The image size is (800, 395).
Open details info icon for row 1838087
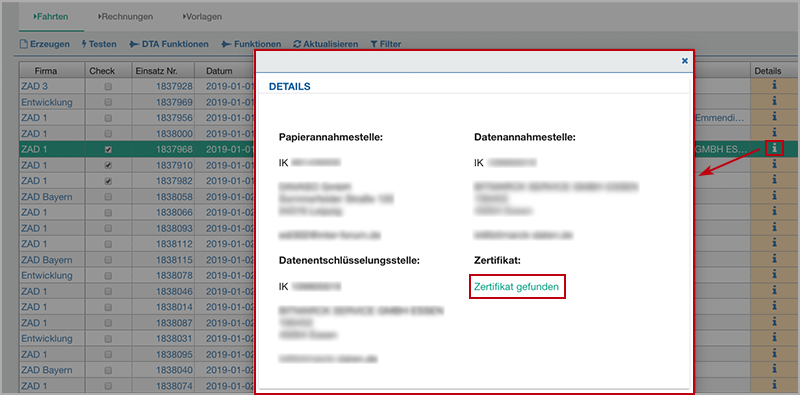click(x=774, y=323)
